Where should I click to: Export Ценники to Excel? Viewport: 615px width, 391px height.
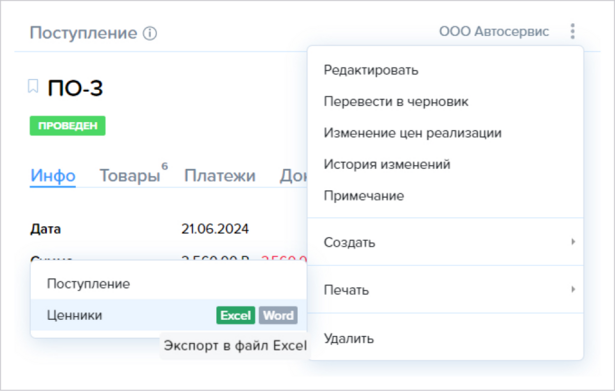coord(235,315)
